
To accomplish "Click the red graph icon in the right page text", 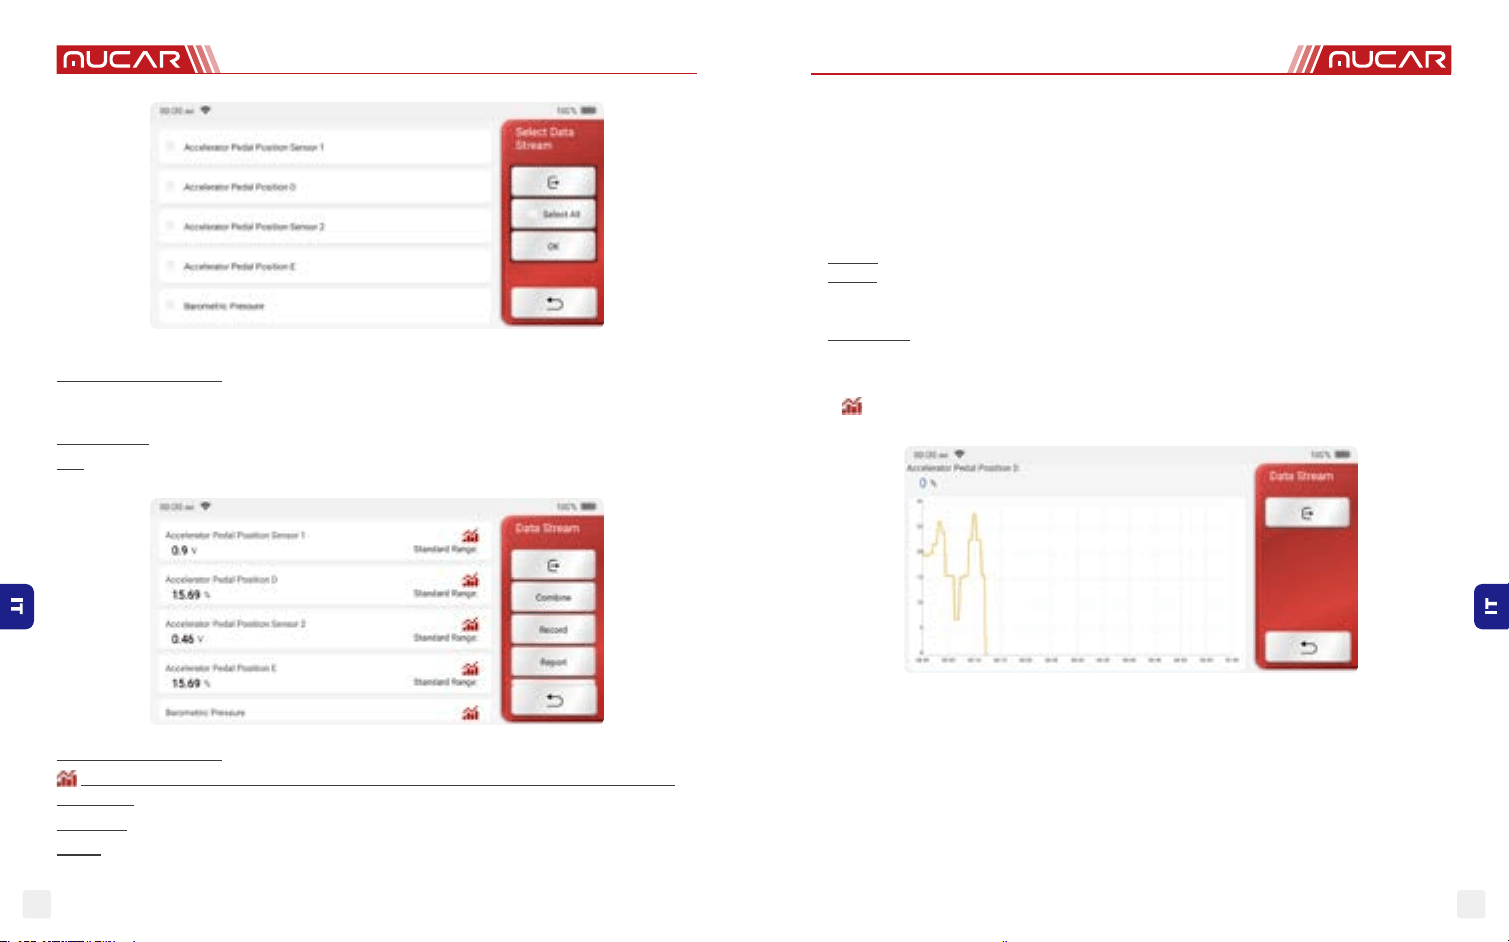I will [852, 406].
